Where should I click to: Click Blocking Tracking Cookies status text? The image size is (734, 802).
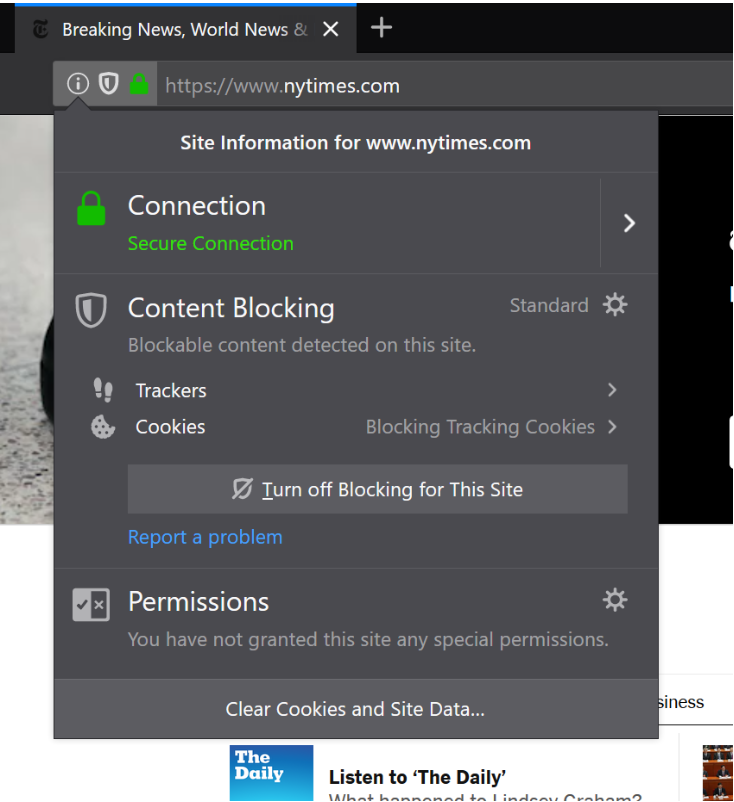[480, 427]
